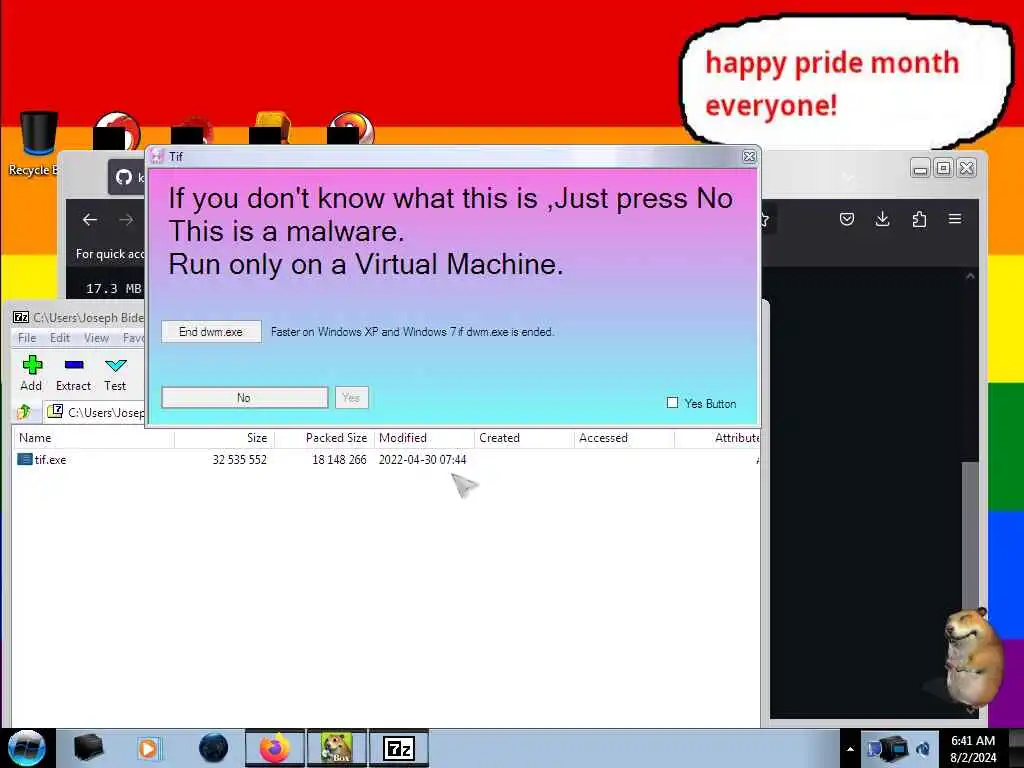Switch to Firefox on the taskbar

[x=275, y=748]
